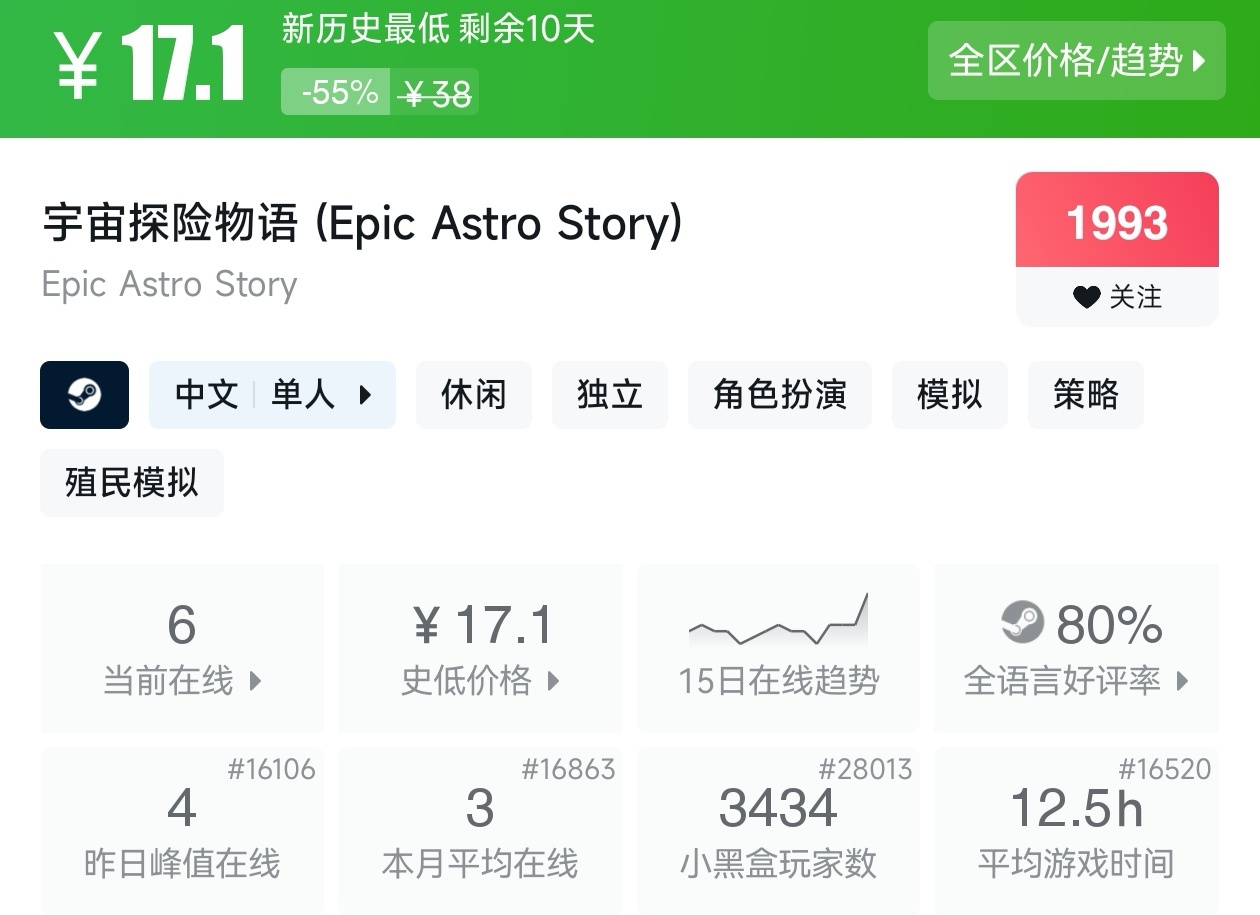The height and width of the screenshot is (915, 1260).
Task: Click the red 1993 follower count badge
Action: (1117, 222)
